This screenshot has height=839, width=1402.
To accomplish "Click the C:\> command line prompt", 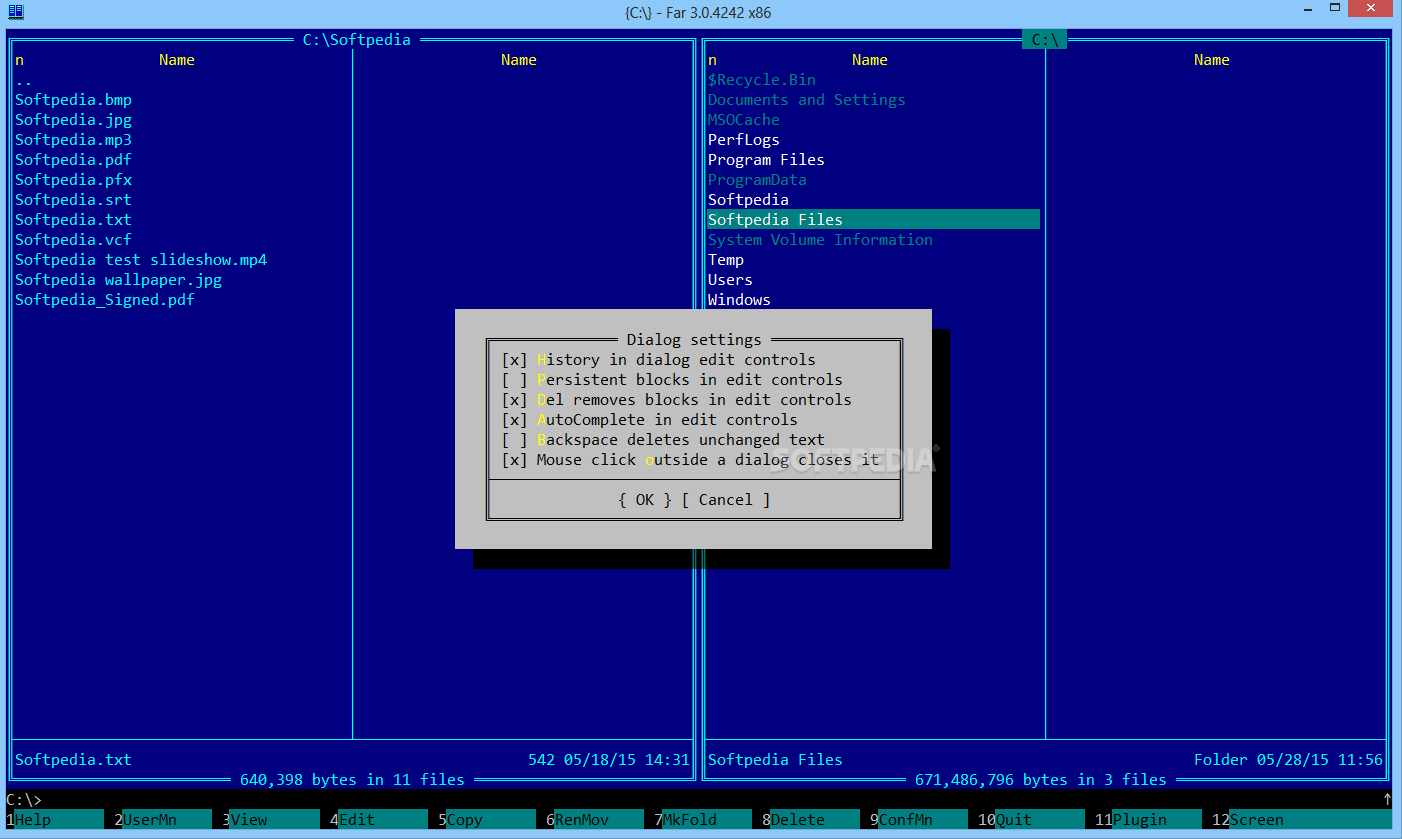I will coord(24,800).
